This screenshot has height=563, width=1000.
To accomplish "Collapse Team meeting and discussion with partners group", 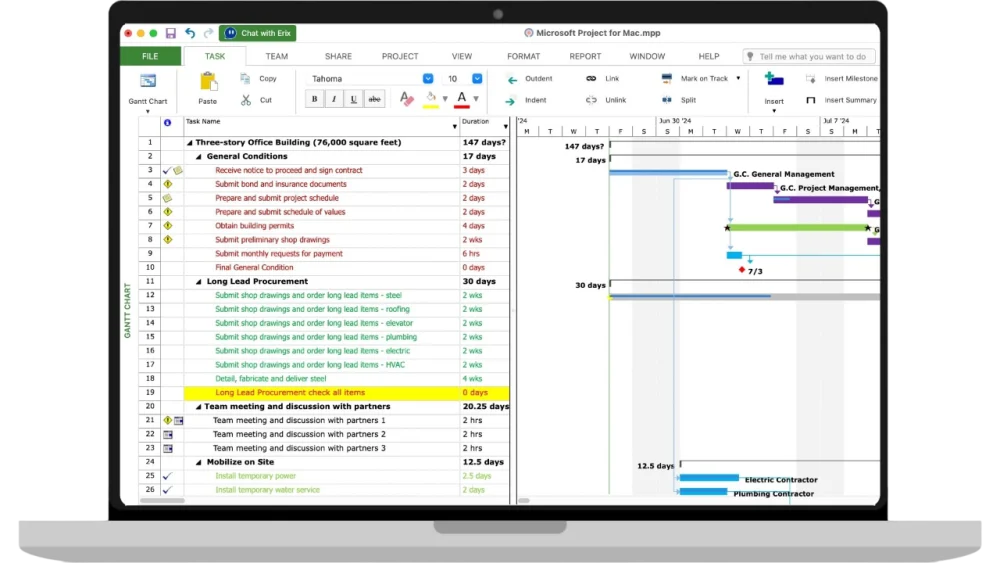I will click(198, 407).
